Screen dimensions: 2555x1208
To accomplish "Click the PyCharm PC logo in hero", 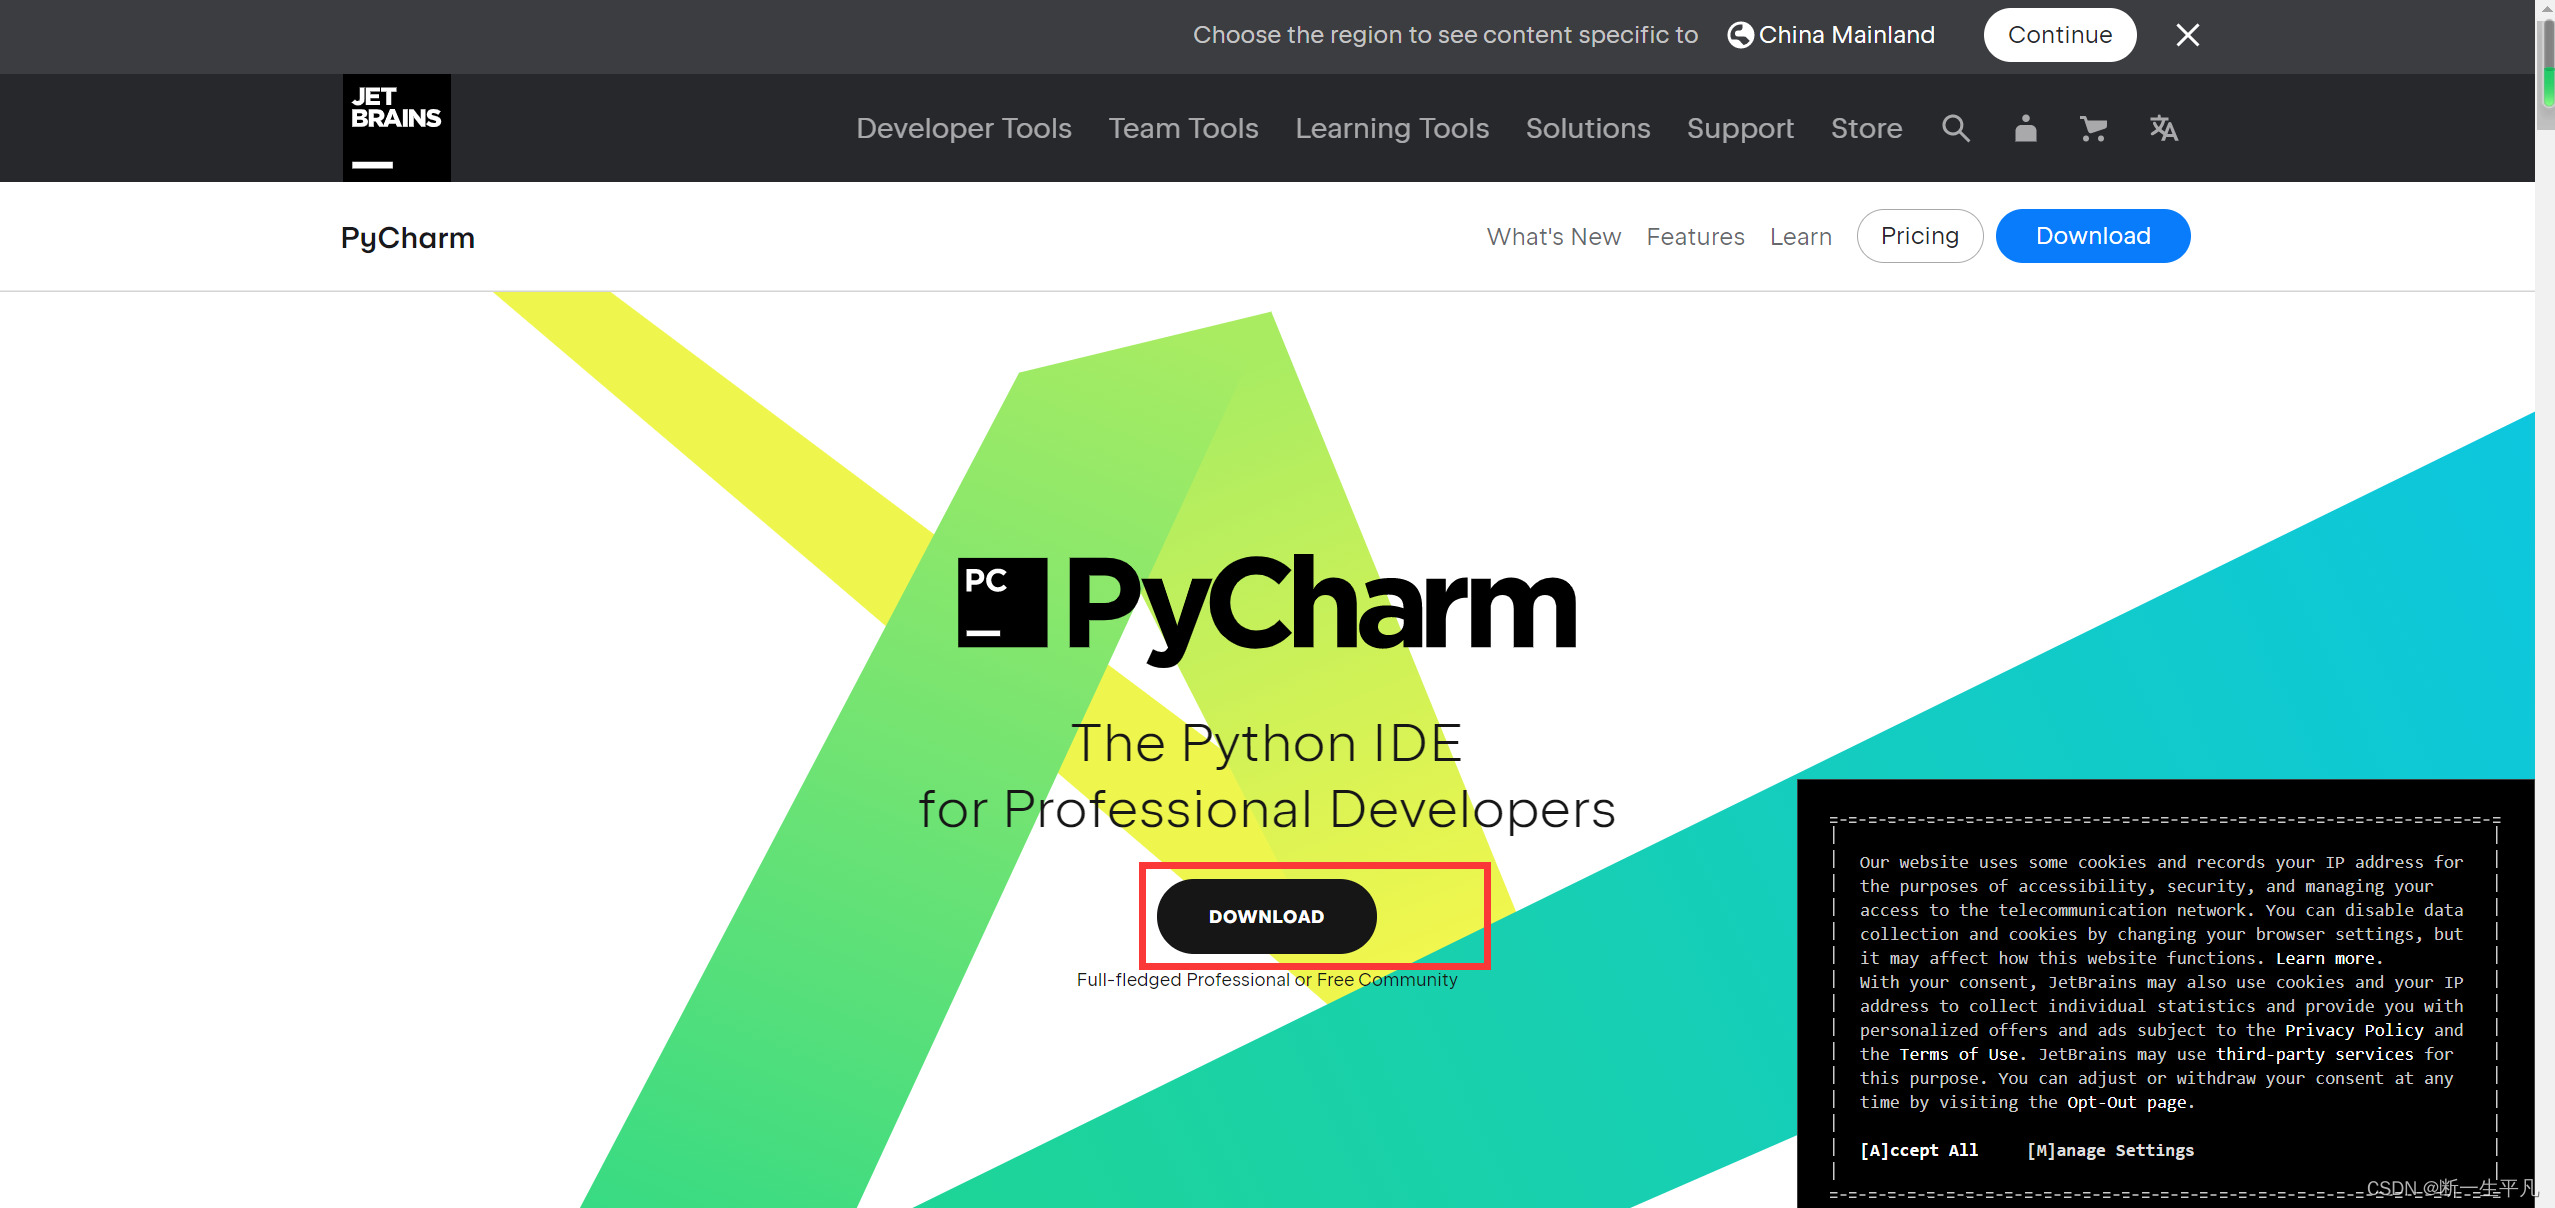I will coord(1002,602).
